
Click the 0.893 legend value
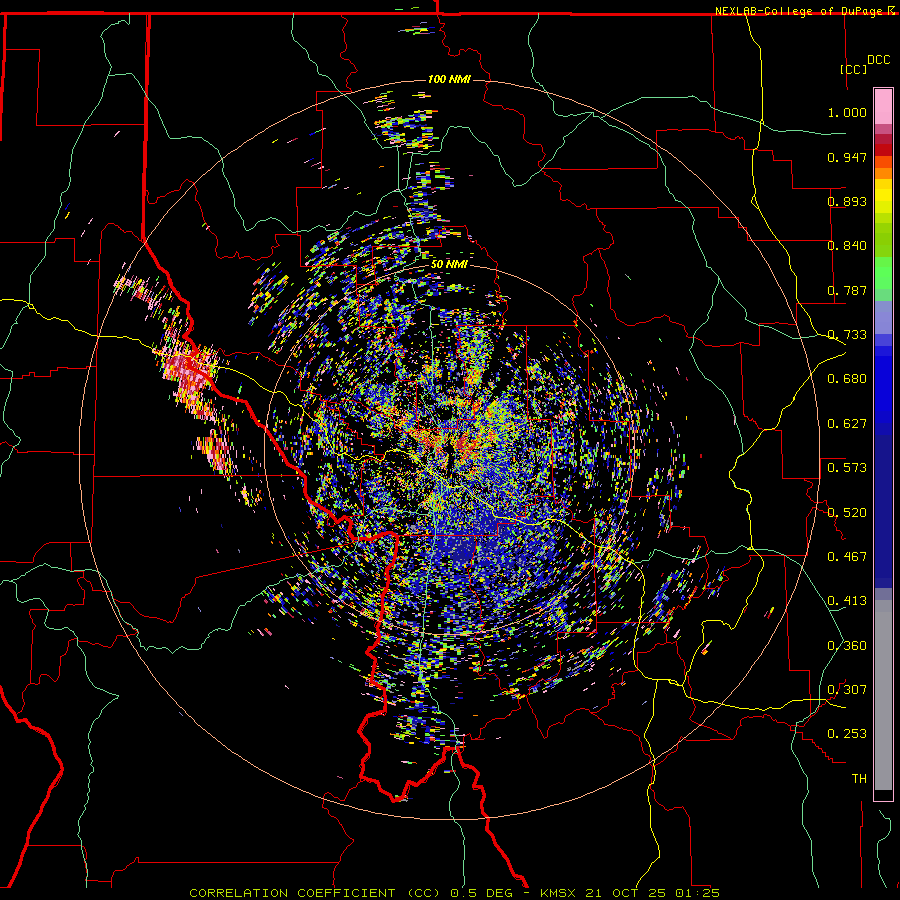(x=847, y=201)
